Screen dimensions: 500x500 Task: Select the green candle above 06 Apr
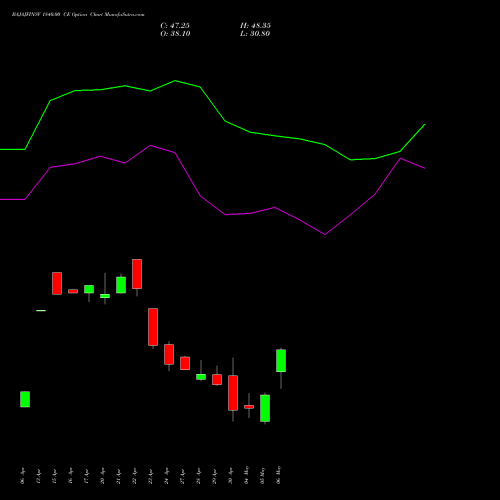click(25, 399)
